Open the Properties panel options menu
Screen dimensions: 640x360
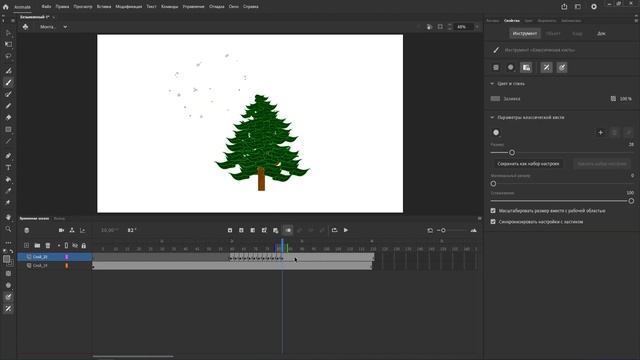636,20
